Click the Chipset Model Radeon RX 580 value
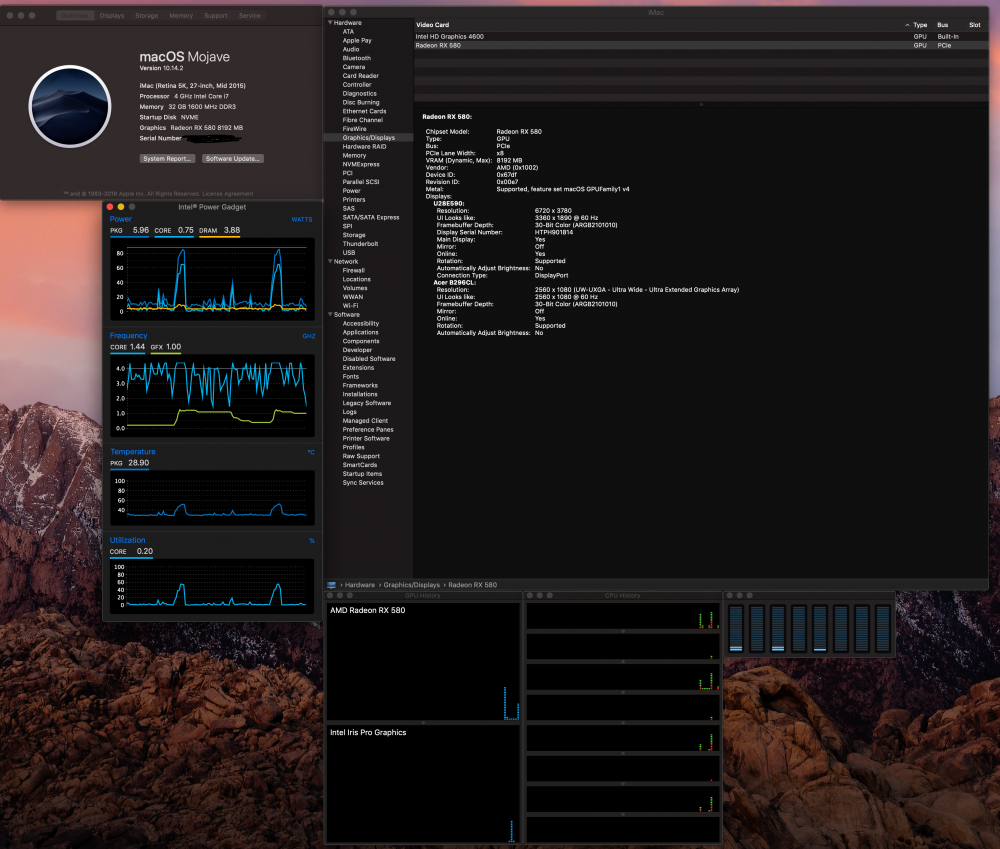Viewport: 1000px width, 849px height. [518, 131]
